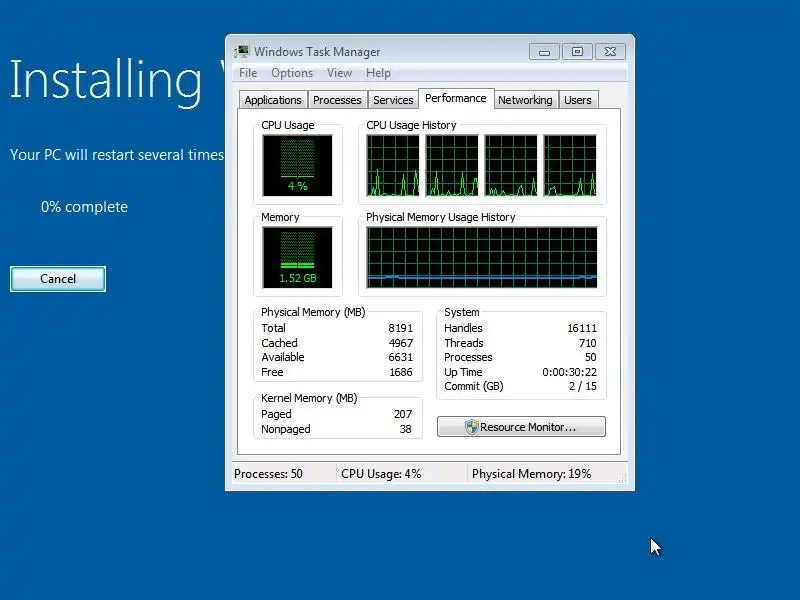Switch to the Services tab

click(393, 100)
